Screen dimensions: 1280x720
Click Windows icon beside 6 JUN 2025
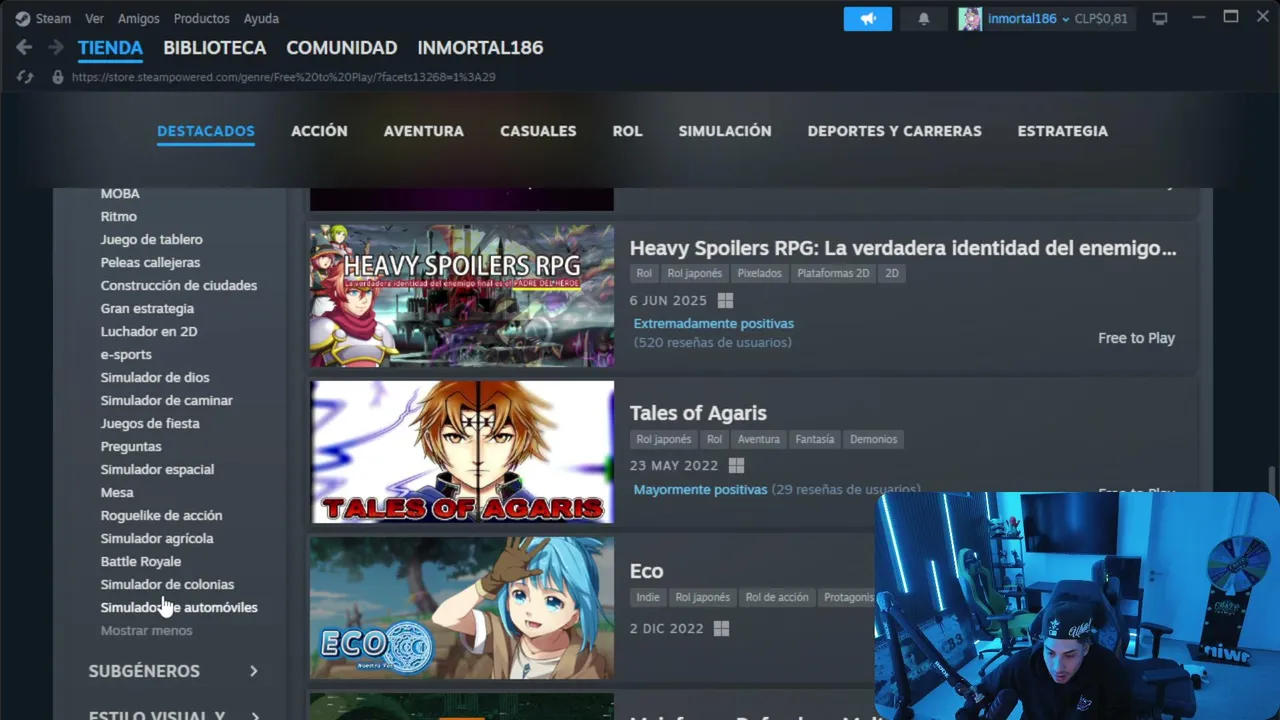(725, 300)
